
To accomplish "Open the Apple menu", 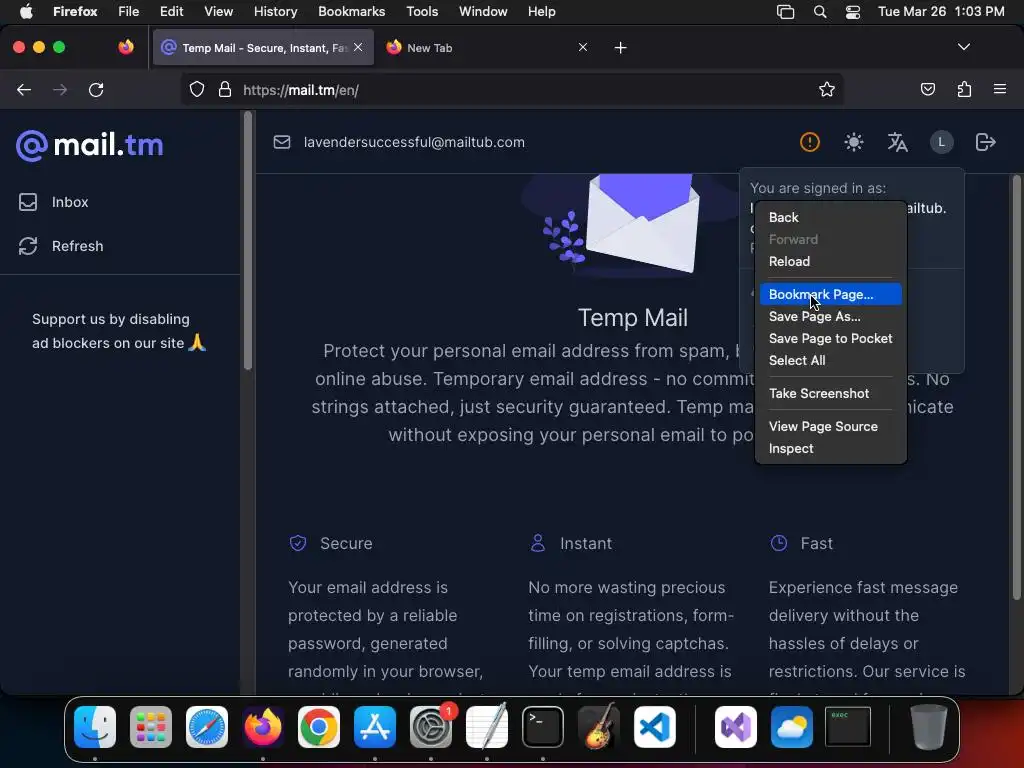I will point(26,11).
